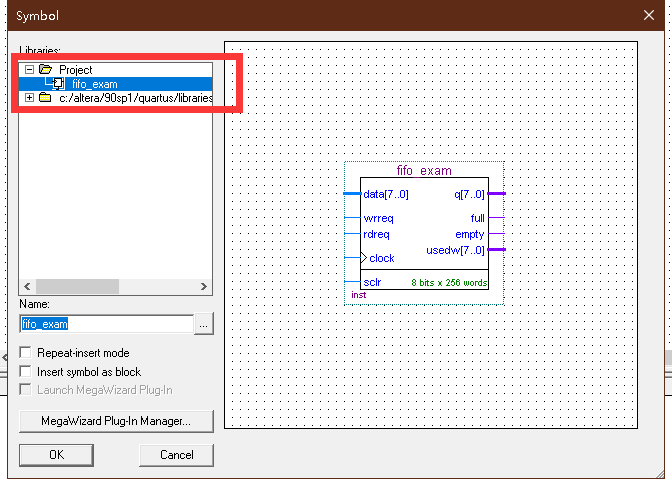Click the data[7..0] port in preview
Viewport: 672px width, 486px height.
(386, 194)
